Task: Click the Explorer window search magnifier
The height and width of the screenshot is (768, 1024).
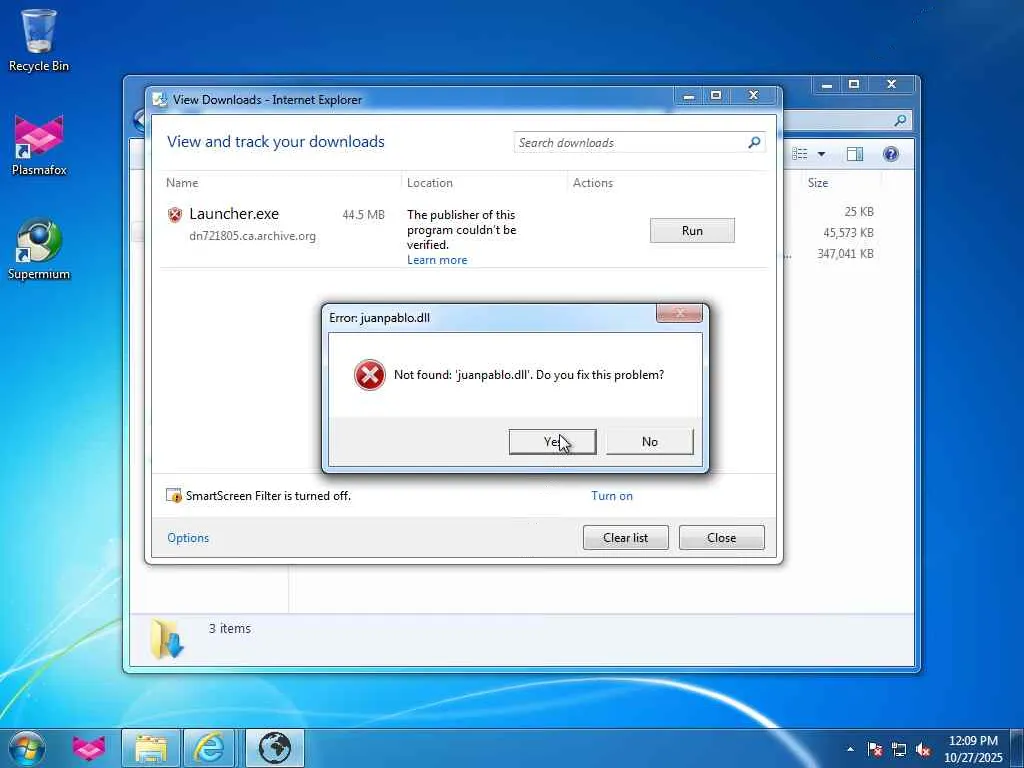Action: click(900, 120)
